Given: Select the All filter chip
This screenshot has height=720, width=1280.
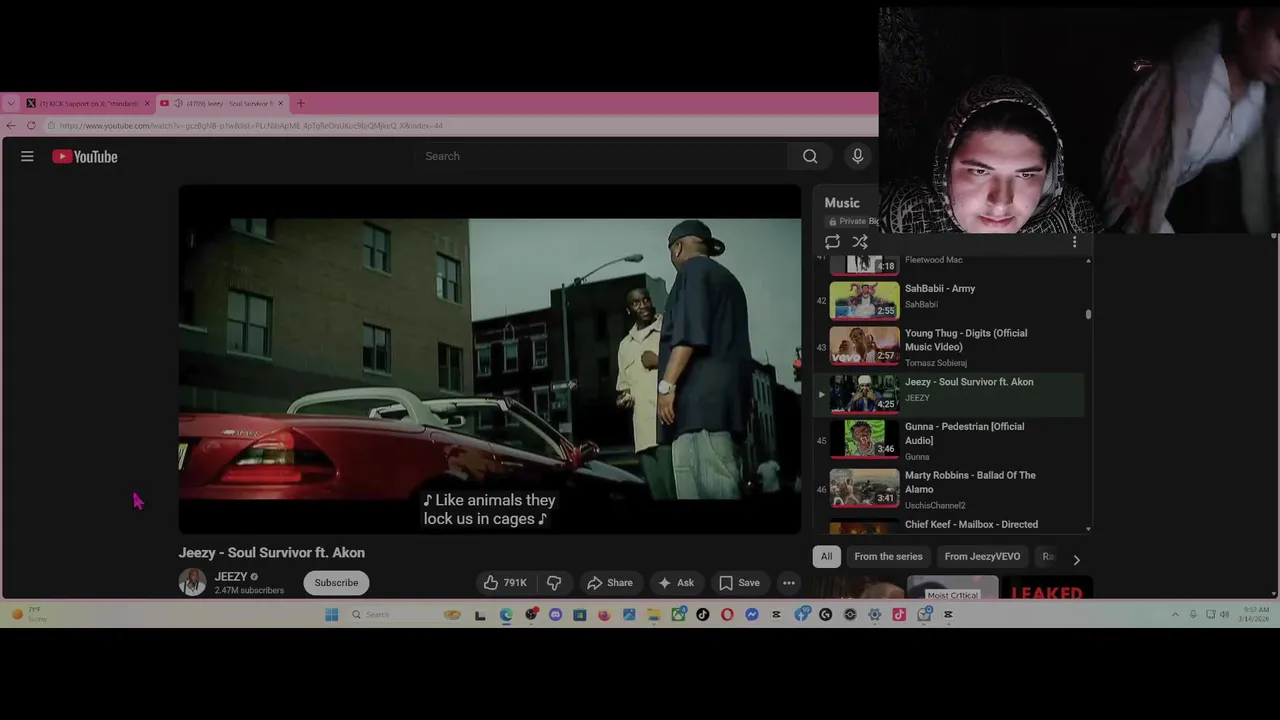Looking at the screenshot, I should [x=826, y=557].
